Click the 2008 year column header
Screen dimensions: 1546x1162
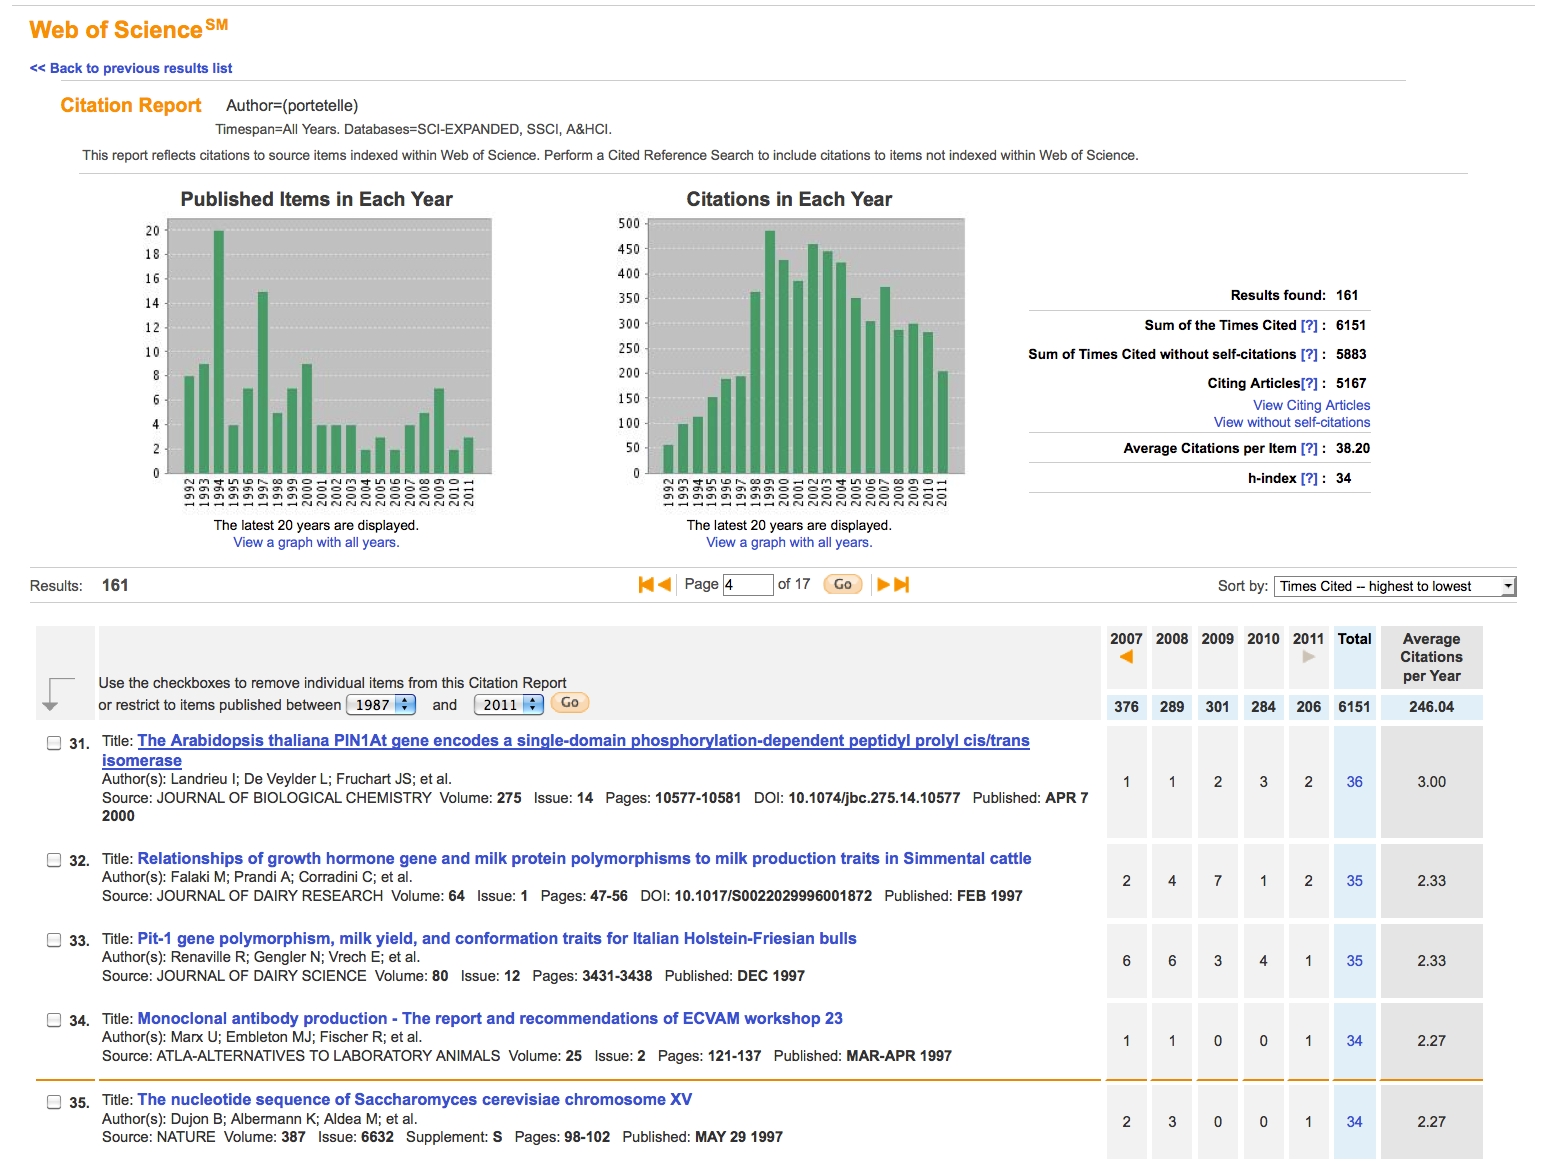(x=1172, y=639)
